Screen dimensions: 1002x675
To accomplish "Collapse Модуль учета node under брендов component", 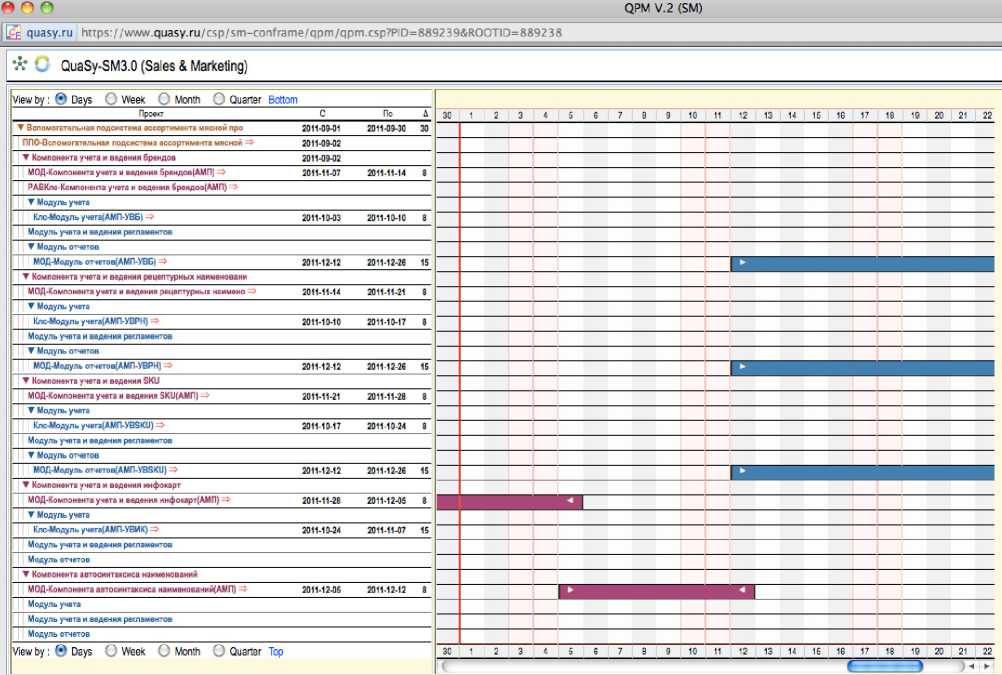I will (31, 202).
